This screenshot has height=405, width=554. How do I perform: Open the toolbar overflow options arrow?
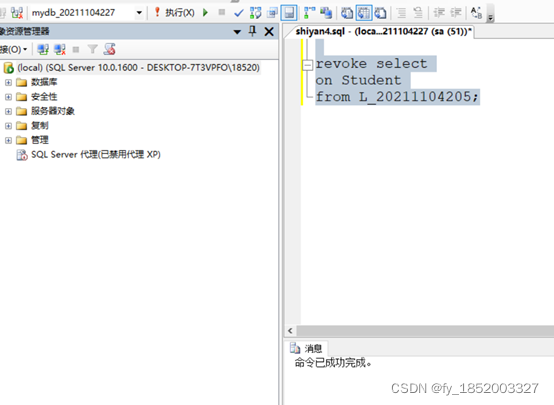click(x=490, y=14)
